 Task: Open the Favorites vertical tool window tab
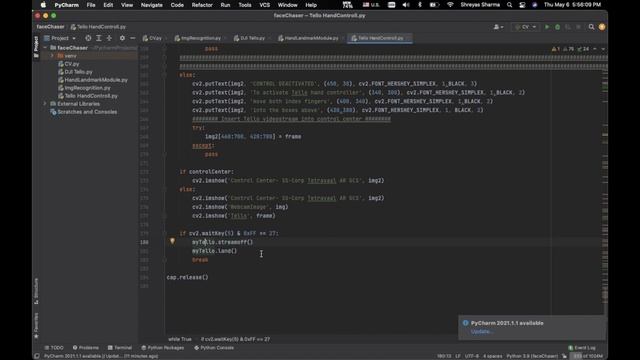36,325
